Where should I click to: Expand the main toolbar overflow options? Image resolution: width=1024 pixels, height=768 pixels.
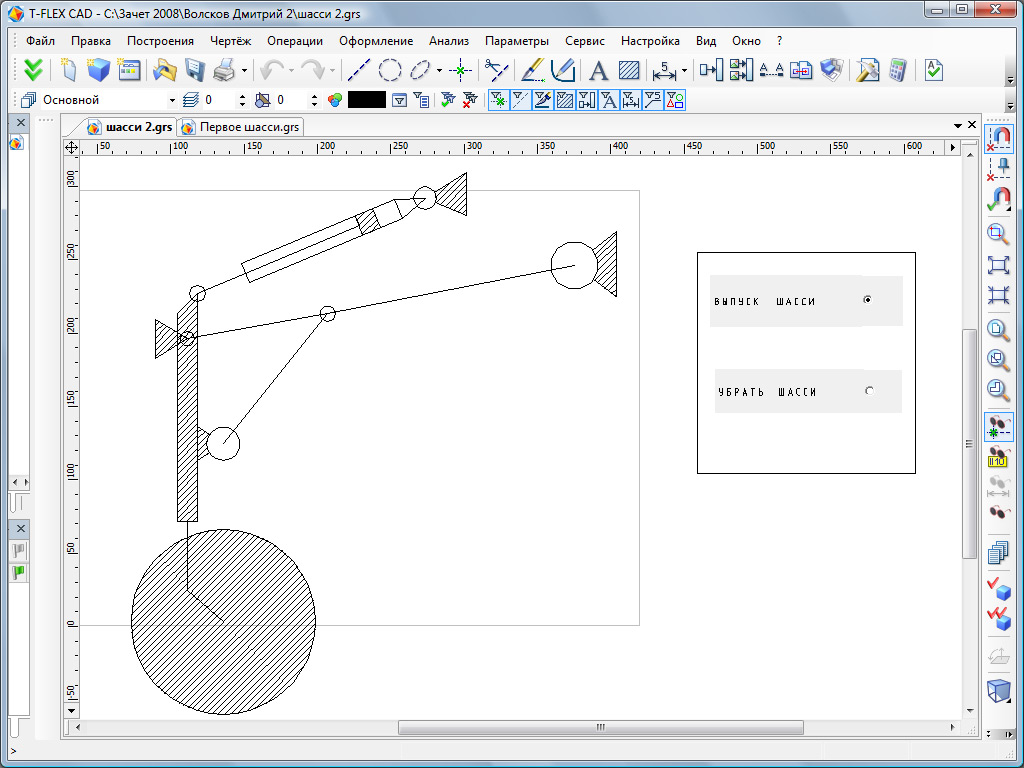(x=1010, y=79)
